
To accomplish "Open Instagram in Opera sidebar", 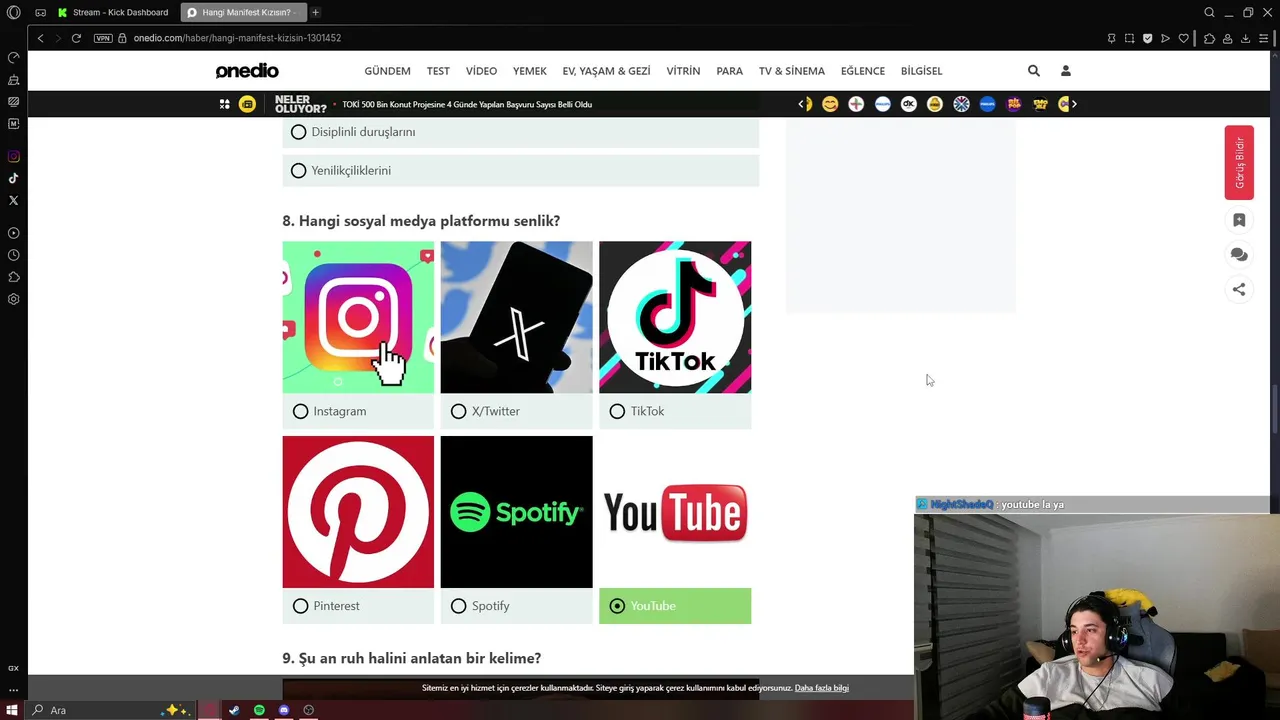I will pos(13,156).
